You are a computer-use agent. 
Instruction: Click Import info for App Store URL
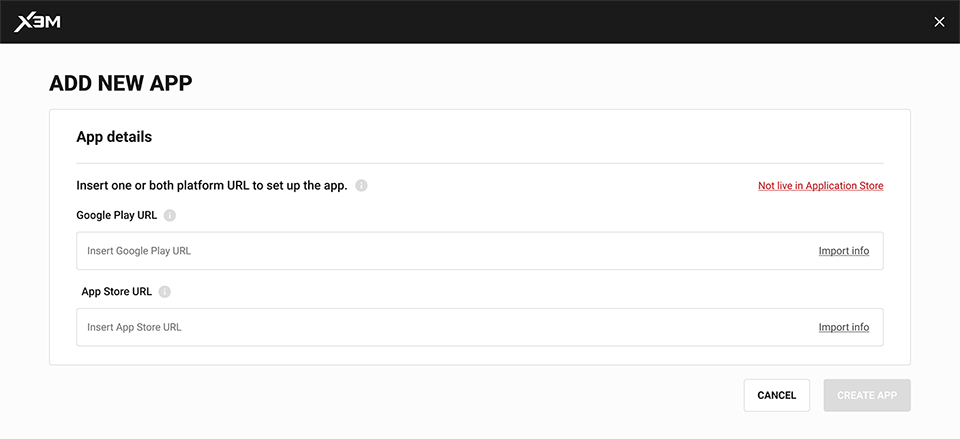click(x=844, y=328)
